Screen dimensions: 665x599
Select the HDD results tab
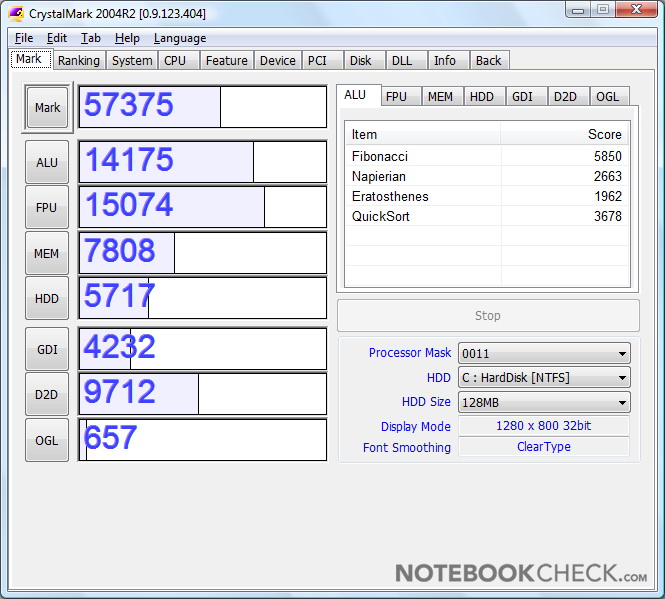click(x=484, y=97)
